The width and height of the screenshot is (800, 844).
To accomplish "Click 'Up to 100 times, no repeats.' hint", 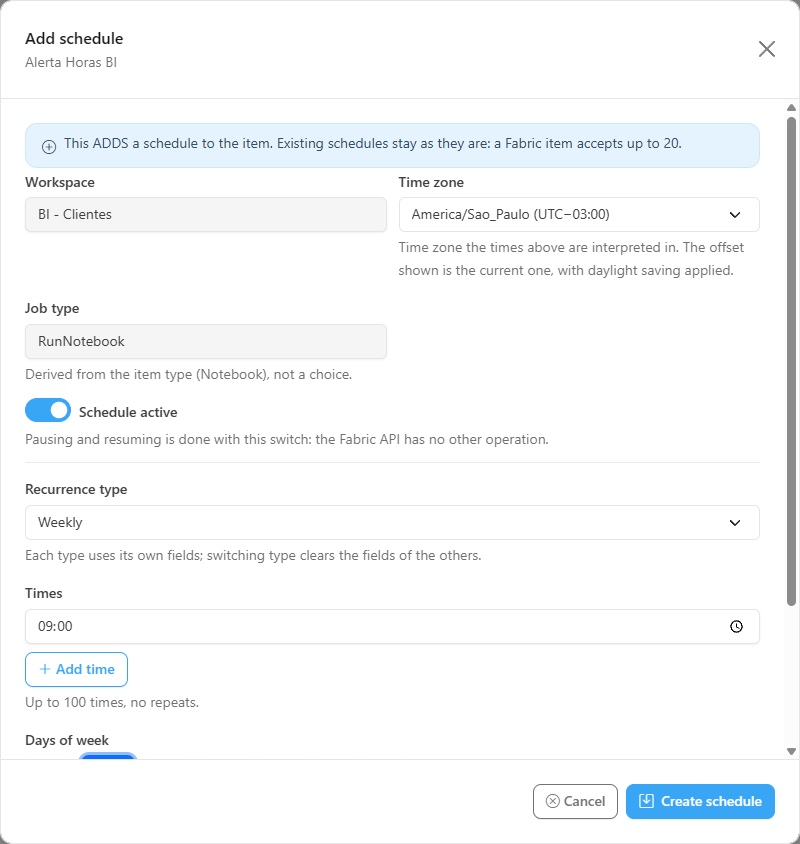I will [112, 702].
